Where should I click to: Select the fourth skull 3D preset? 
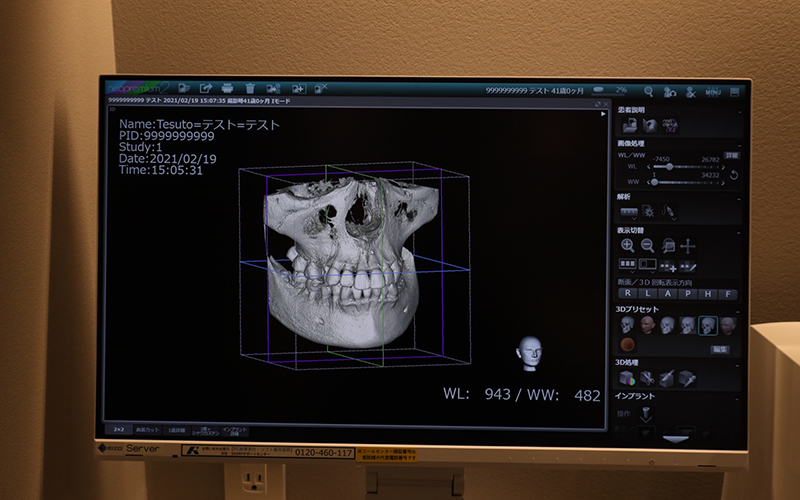[687, 326]
